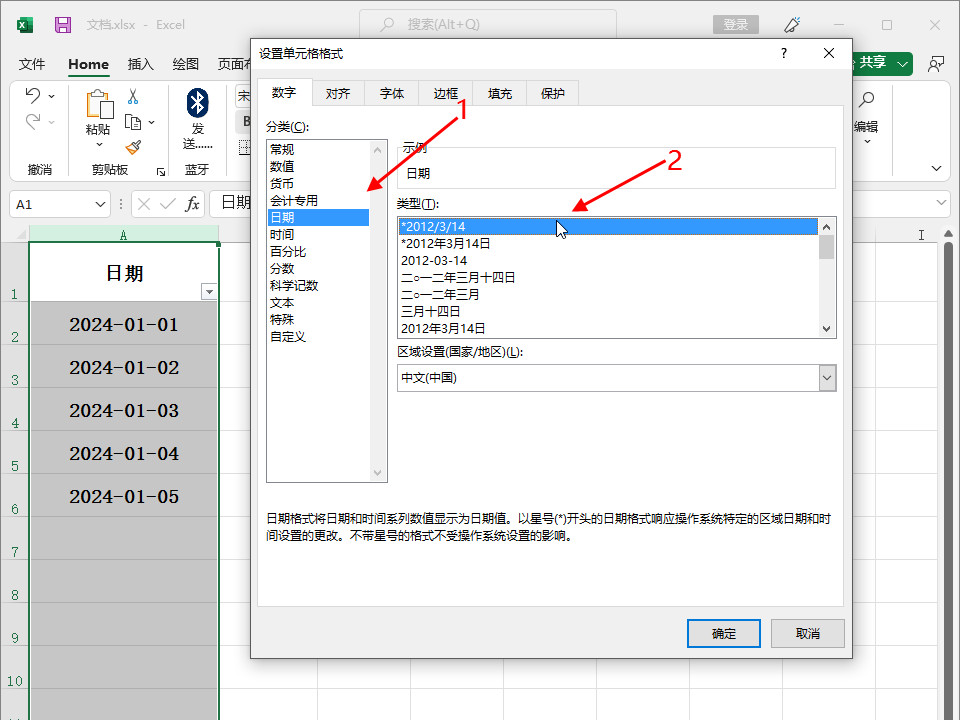Click the Paste clipboard icon

coord(99,104)
